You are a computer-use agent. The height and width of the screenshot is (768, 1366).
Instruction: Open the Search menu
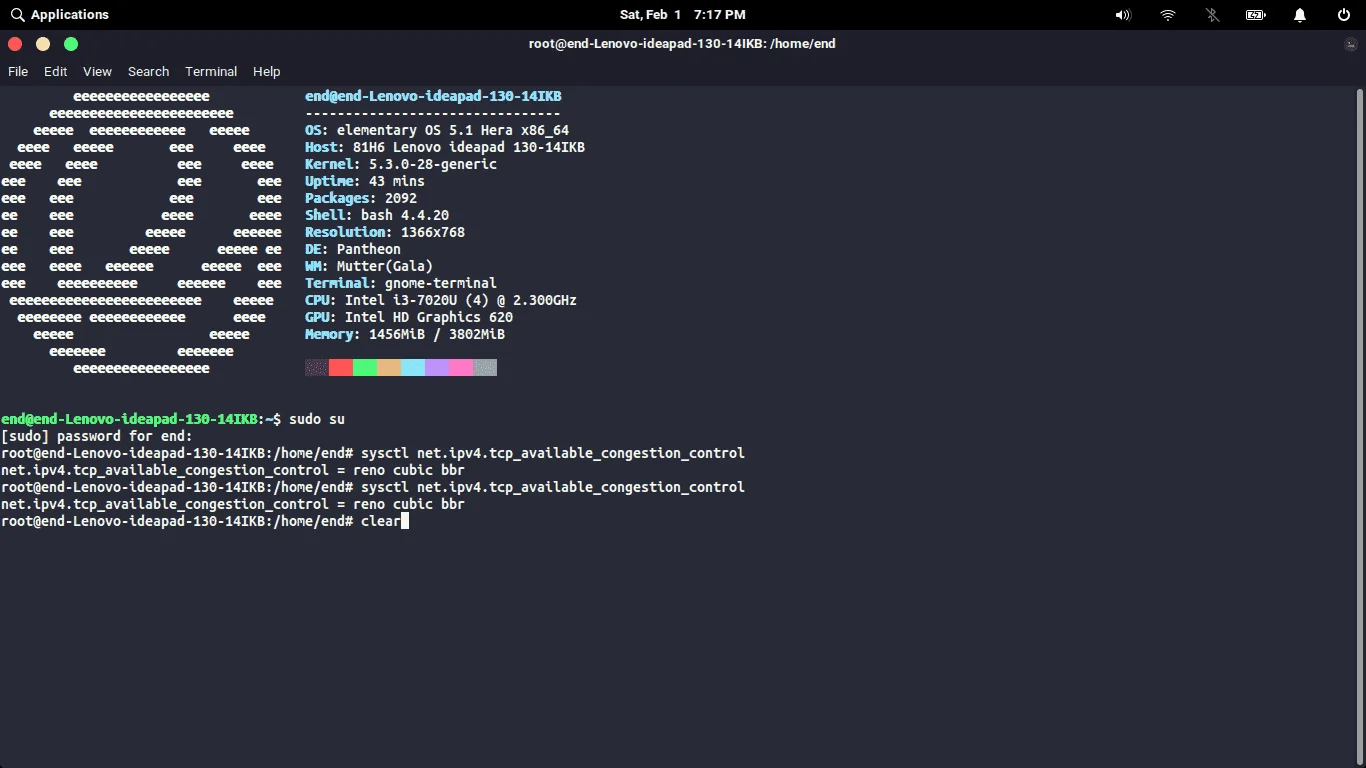(x=148, y=72)
